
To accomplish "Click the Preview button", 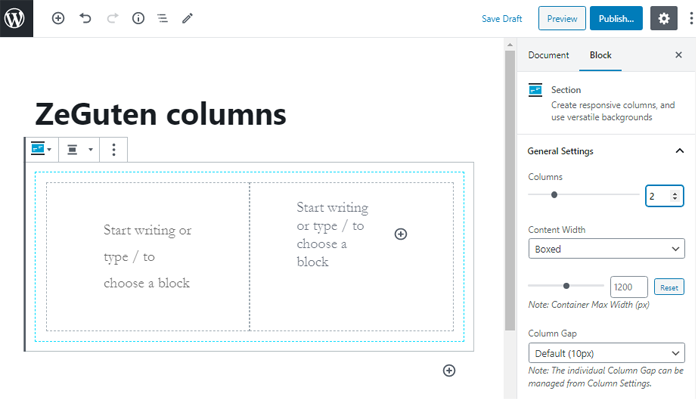I will 562,19.
